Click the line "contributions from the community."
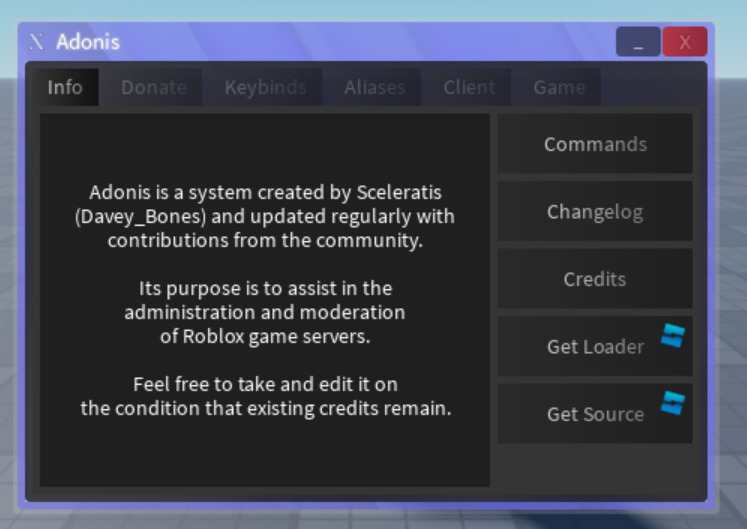The height and width of the screenshot is (529, 747). point(265,240)
